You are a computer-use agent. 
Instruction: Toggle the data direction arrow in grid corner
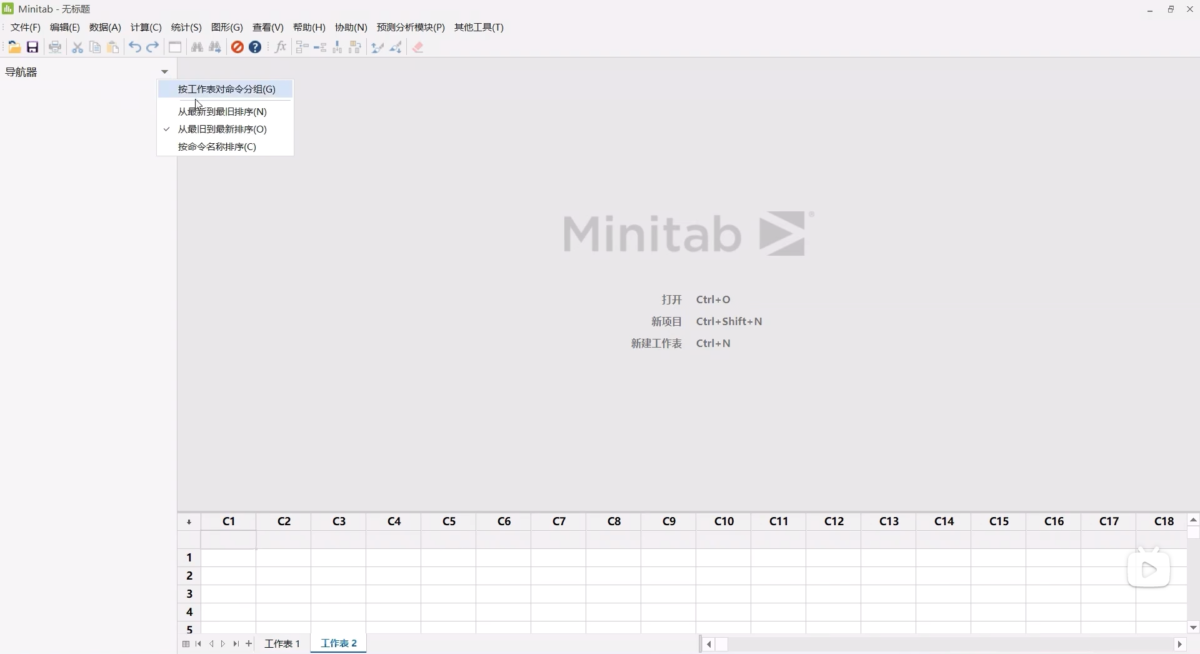click(189, 522)
